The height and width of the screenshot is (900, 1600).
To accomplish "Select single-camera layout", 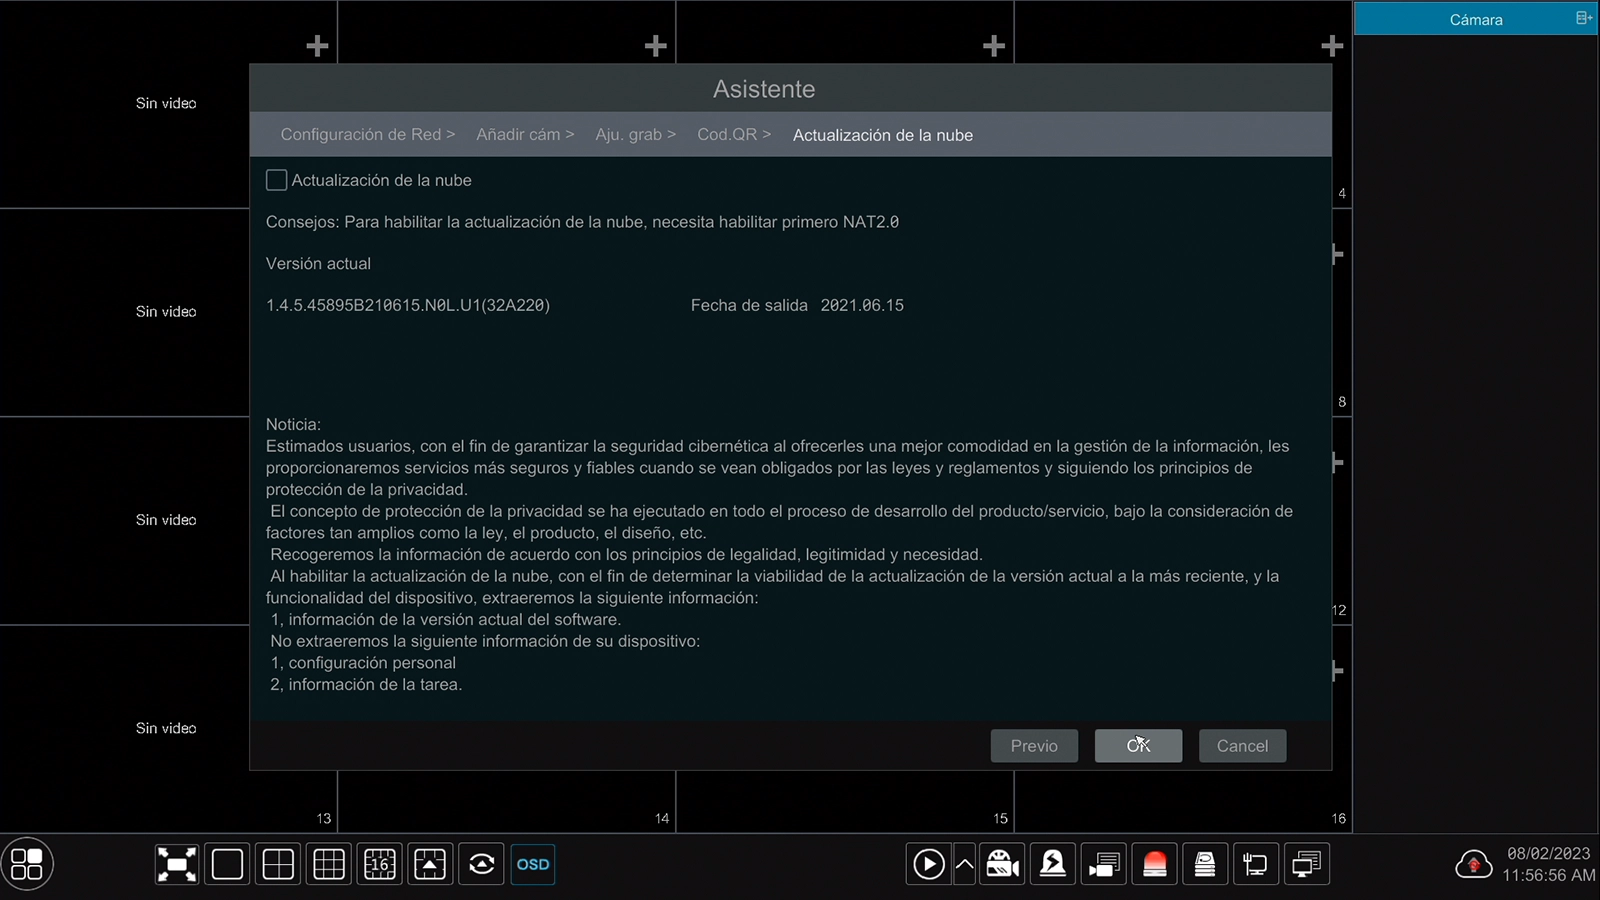I will 228,864.
